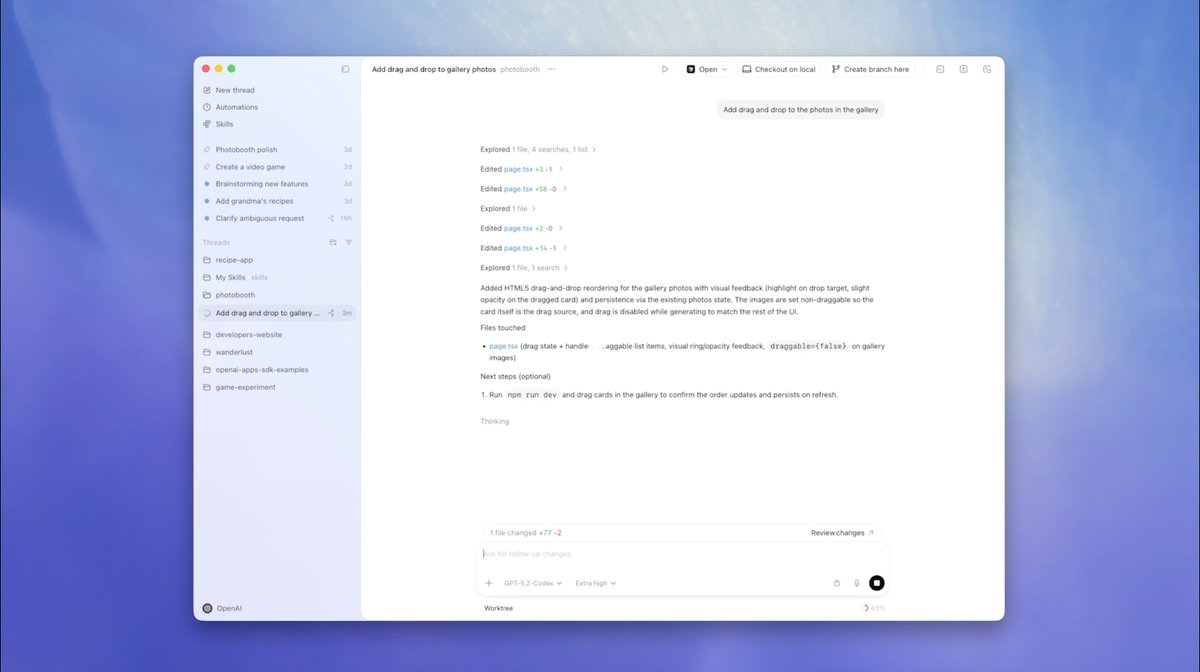Click Create branch here
The height and width of the screenshot is (672, 1200).
(870, 69)
